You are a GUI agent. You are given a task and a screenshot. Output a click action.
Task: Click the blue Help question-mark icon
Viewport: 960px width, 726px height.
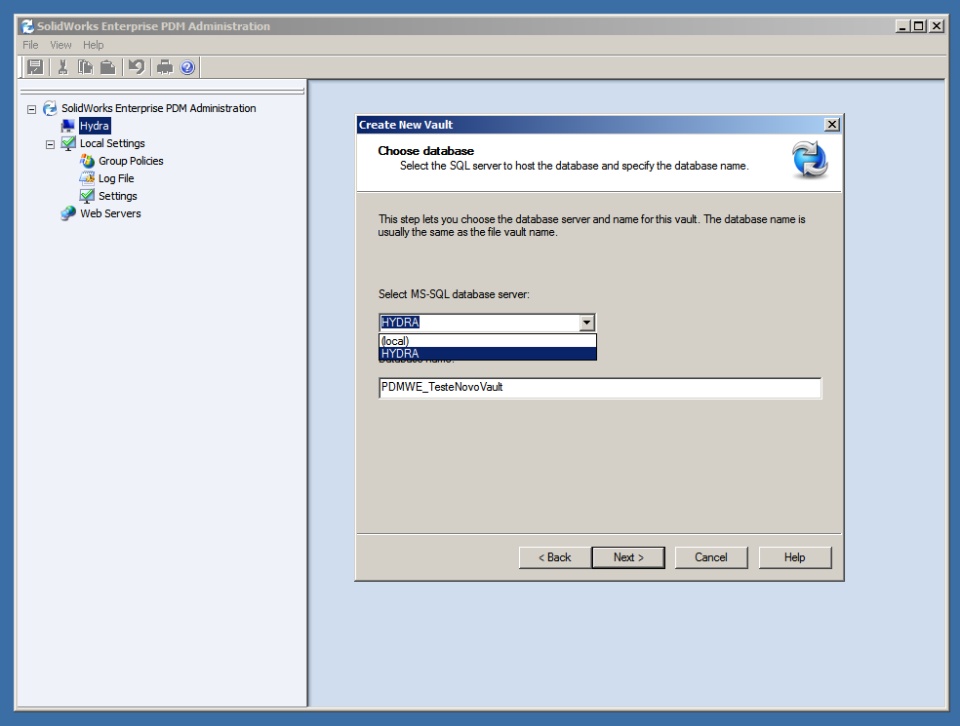pos(187,67)
